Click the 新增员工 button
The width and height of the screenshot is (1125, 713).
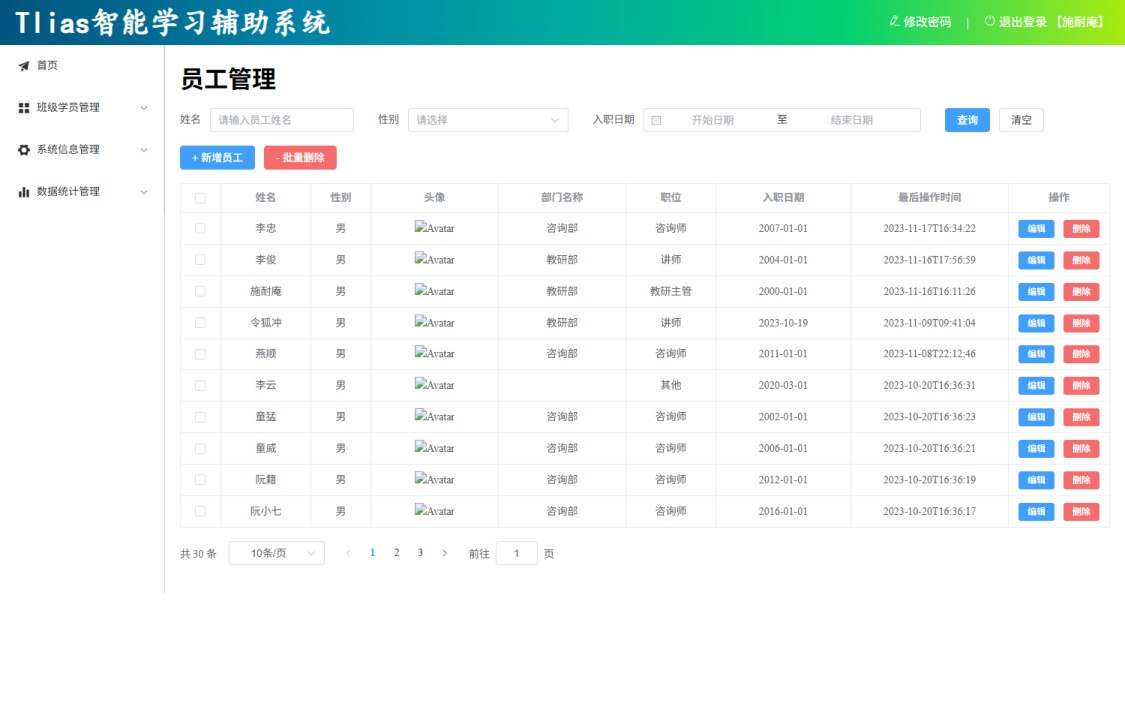(217, 158)
